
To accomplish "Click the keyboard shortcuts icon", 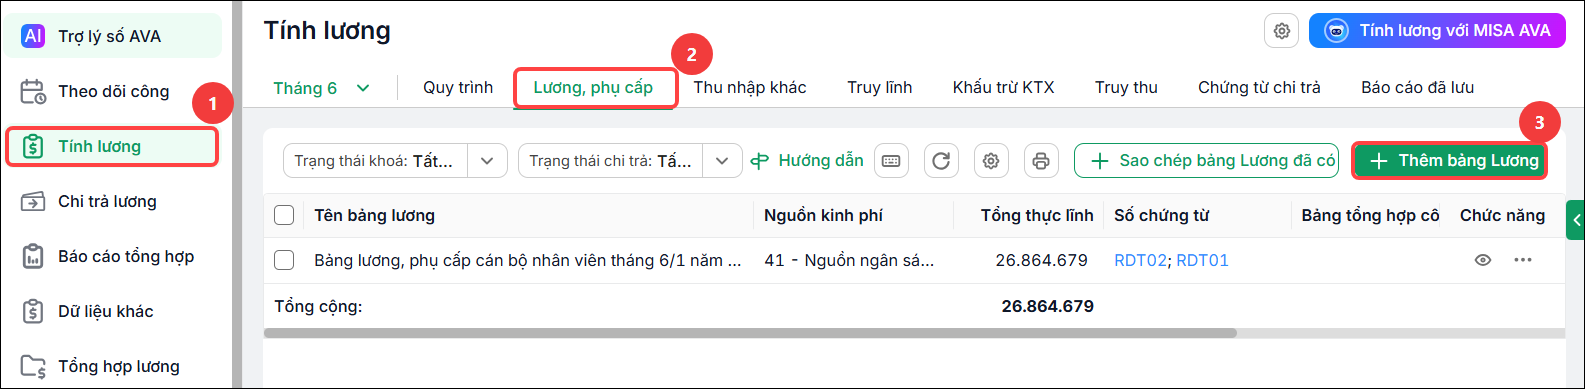I will (x=891, y=161).
